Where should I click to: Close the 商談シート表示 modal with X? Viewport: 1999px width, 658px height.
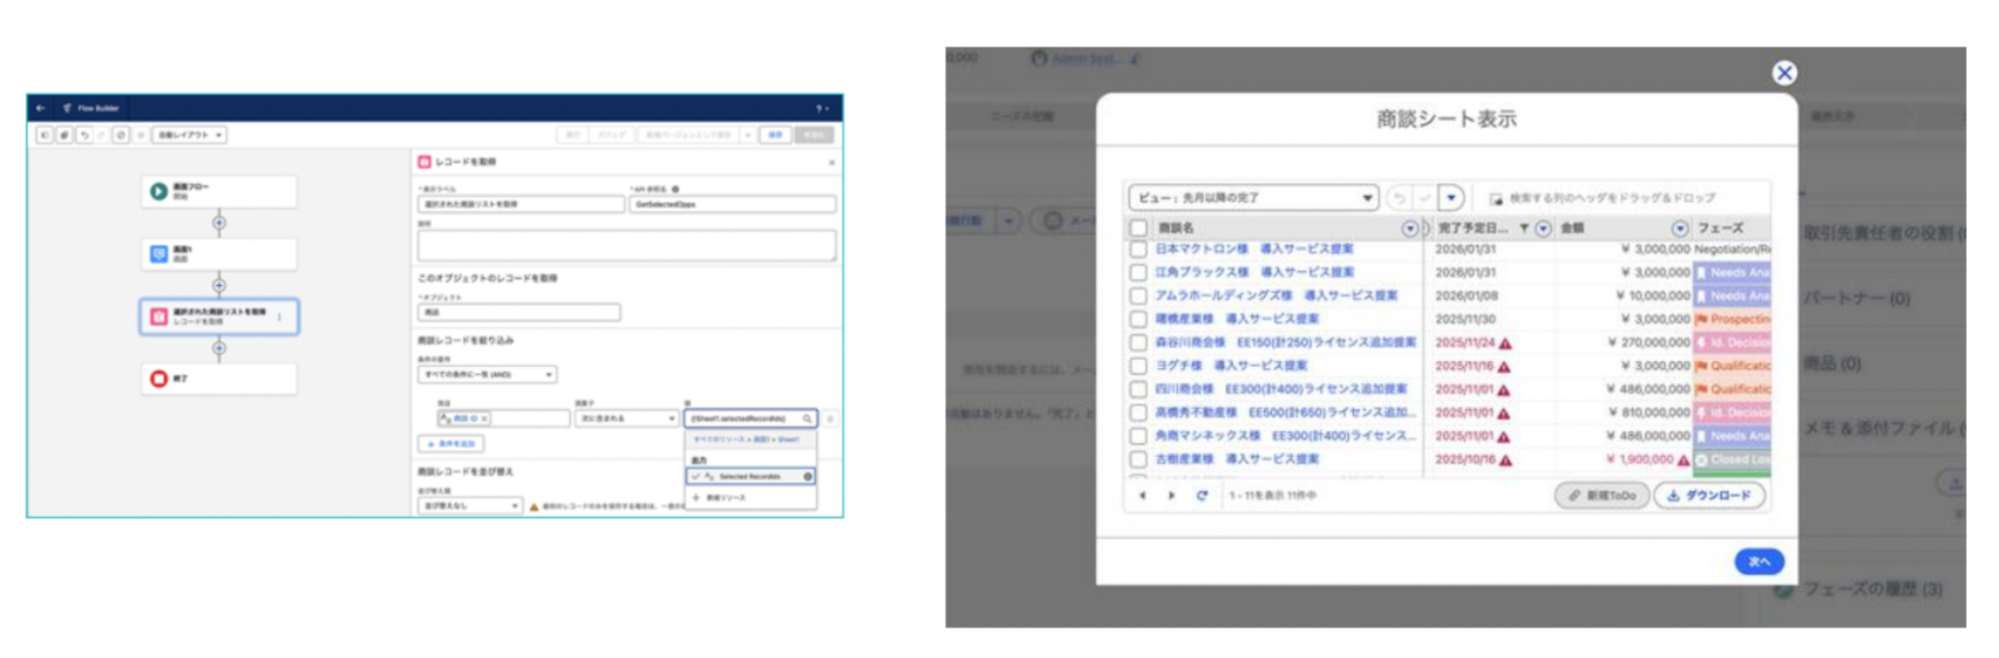tap(1783, 73)
